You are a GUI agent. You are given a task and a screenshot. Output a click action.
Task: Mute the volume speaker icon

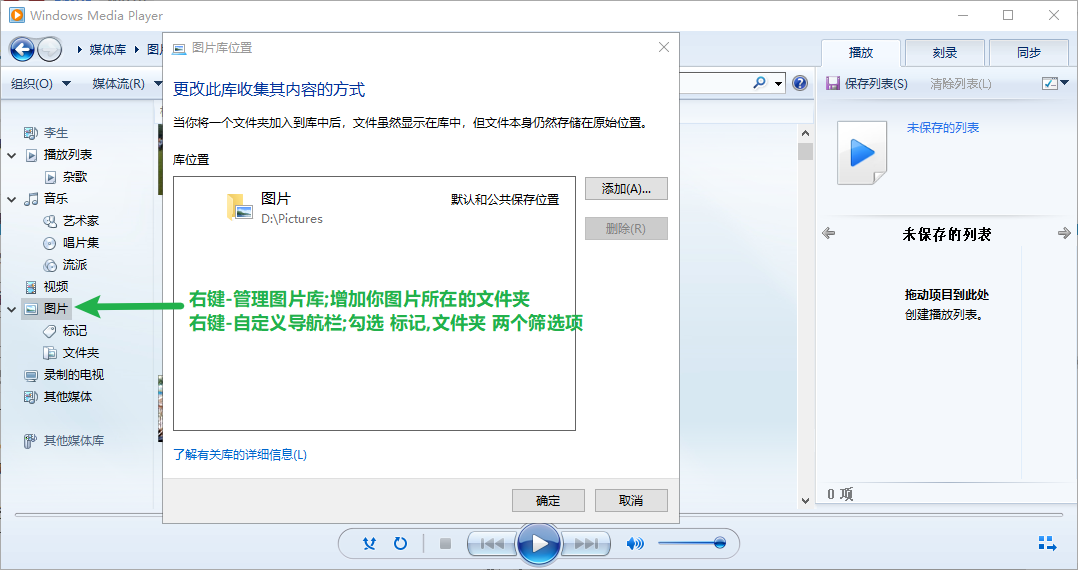pyautogui.click(x=634, y=543)
